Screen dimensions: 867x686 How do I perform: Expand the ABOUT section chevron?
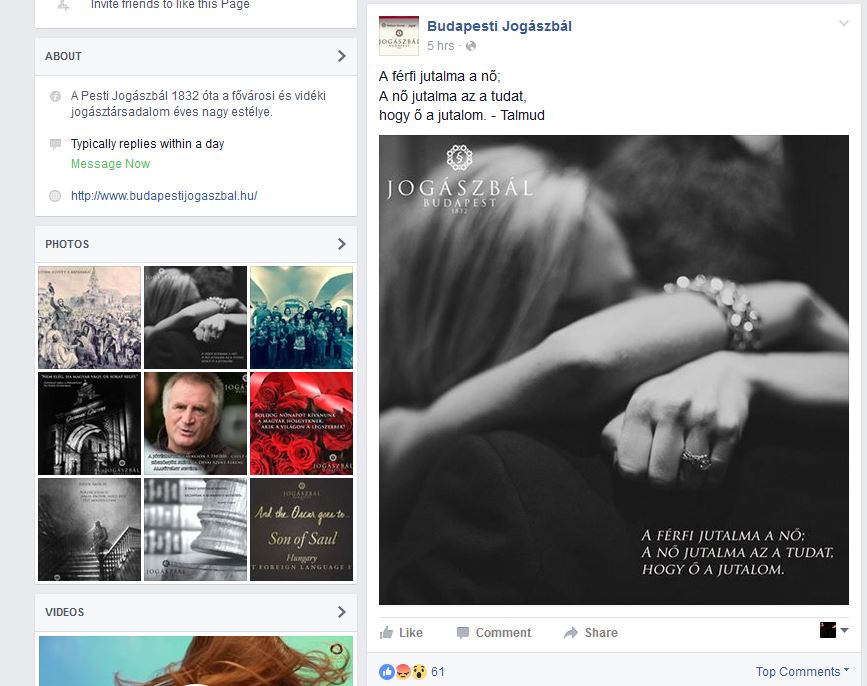point(343,56)
